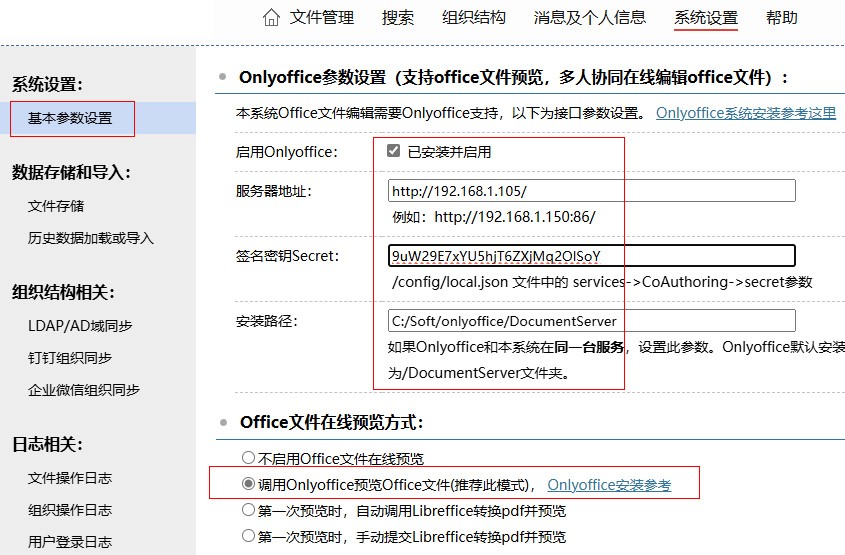
Task: Select the 系统设置 tab
Action: pyautogui.click(x=706, y=18)
